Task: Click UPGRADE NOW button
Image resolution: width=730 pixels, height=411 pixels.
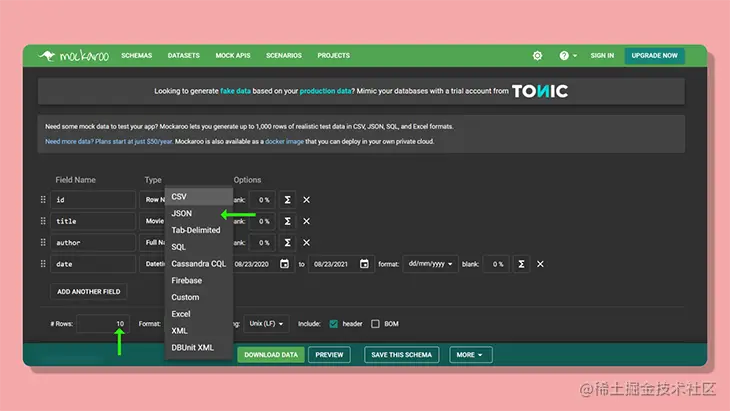Action: 654,55
